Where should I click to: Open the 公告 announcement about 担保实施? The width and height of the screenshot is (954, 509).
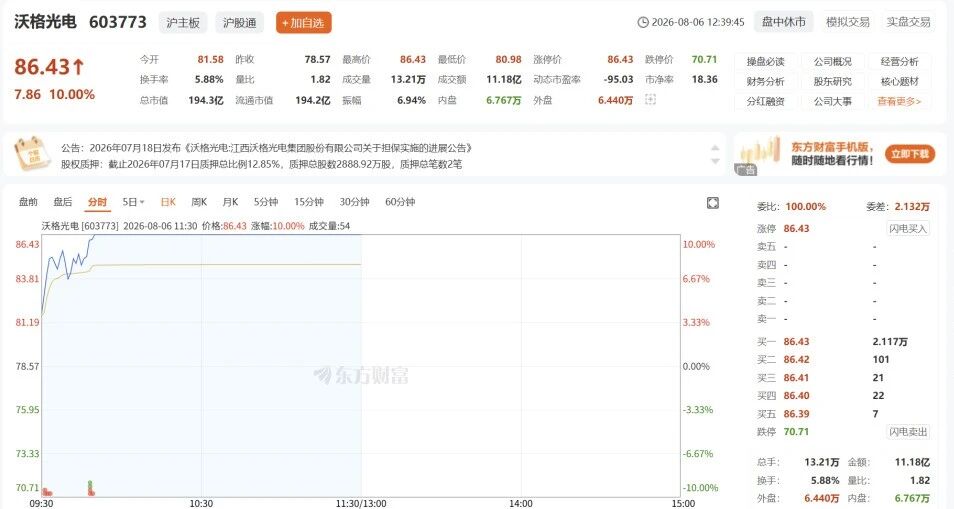point(266,148)
